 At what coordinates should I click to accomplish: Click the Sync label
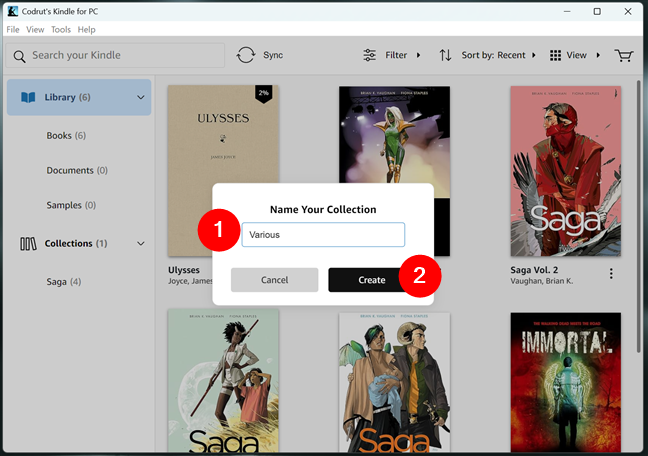(x=273, y=55)
